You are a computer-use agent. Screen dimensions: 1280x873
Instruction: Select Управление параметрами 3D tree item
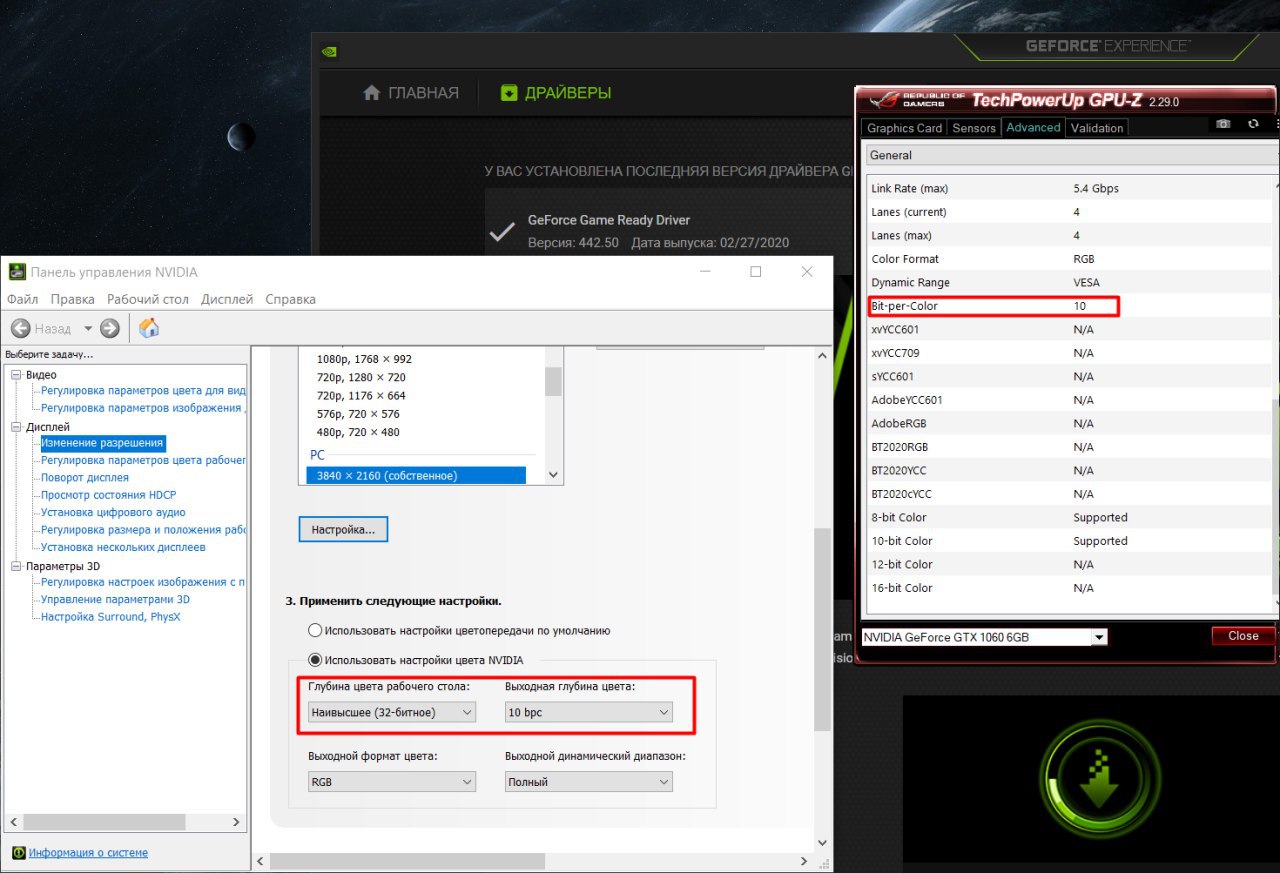pos(115,599)
